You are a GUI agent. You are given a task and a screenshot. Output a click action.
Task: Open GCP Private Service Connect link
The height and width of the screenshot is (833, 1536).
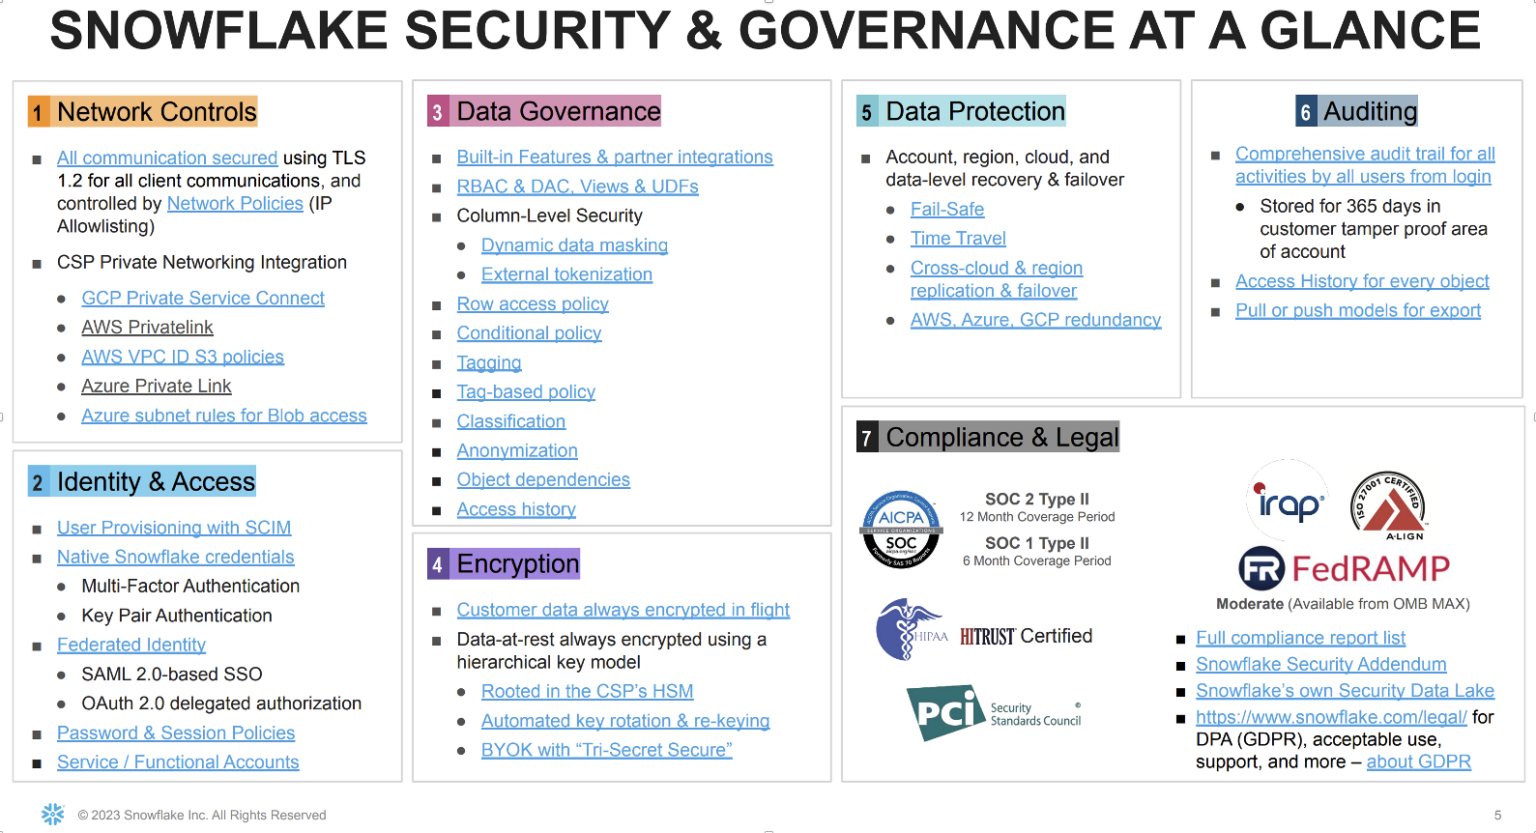203,298
